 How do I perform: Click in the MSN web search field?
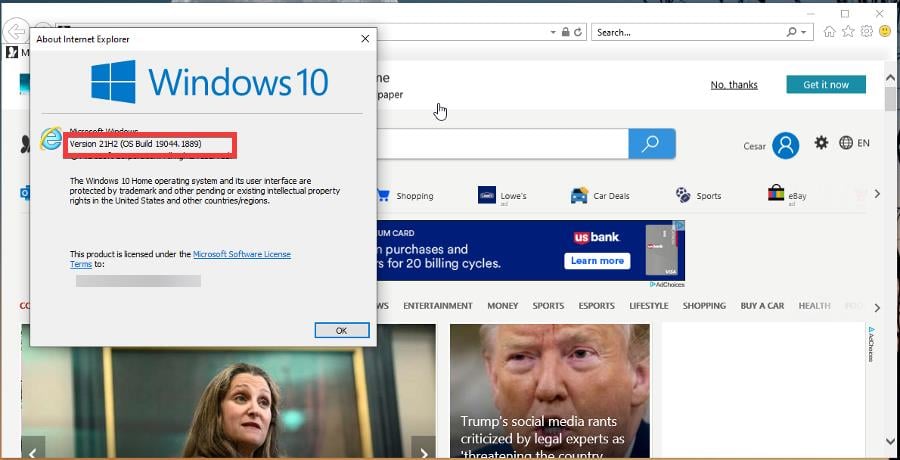(x=502, y=144)
